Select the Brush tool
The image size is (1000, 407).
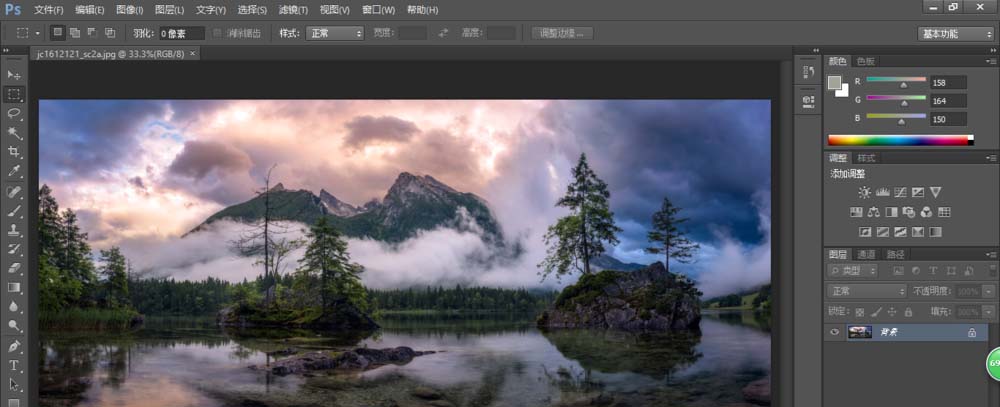pos(14,211)
